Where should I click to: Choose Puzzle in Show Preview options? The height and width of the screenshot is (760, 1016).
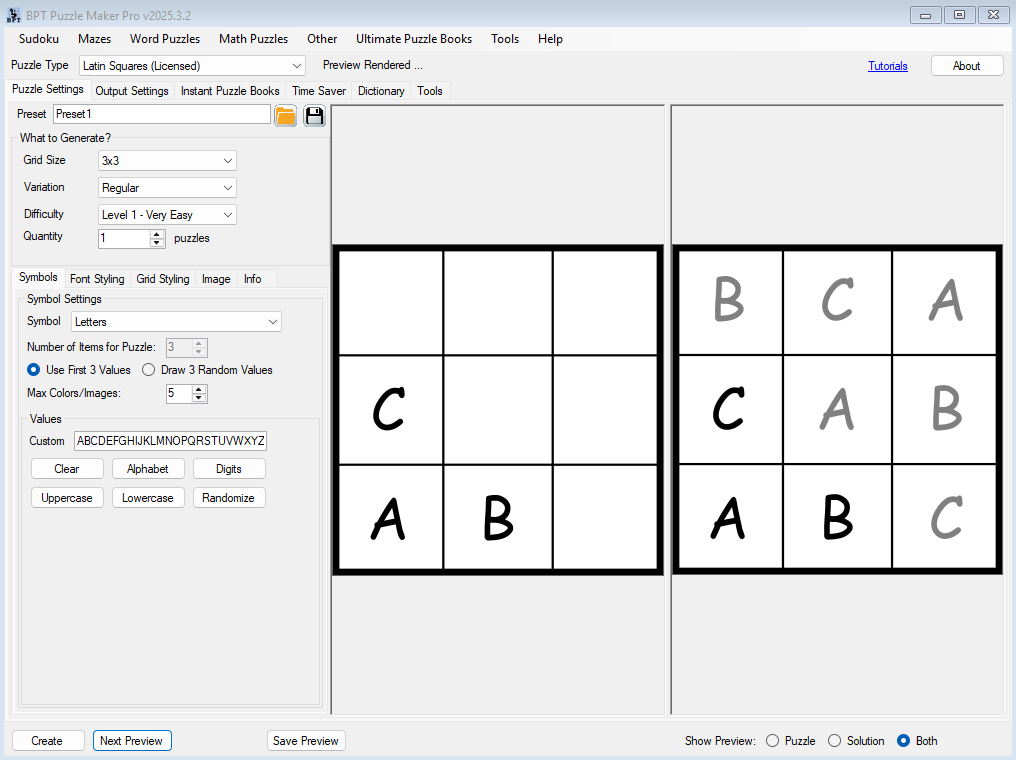click(x=772, y=741)
